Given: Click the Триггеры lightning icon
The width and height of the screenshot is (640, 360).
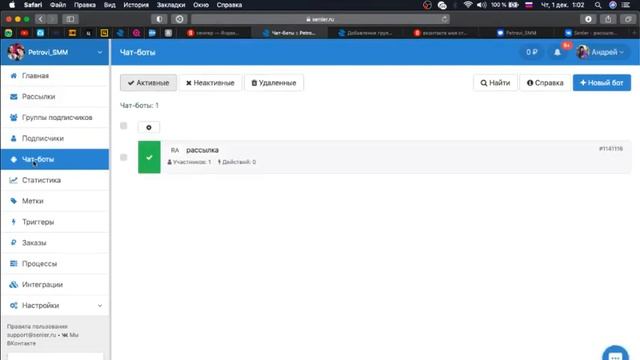Looking at the screenshot, I should point(13,222).
